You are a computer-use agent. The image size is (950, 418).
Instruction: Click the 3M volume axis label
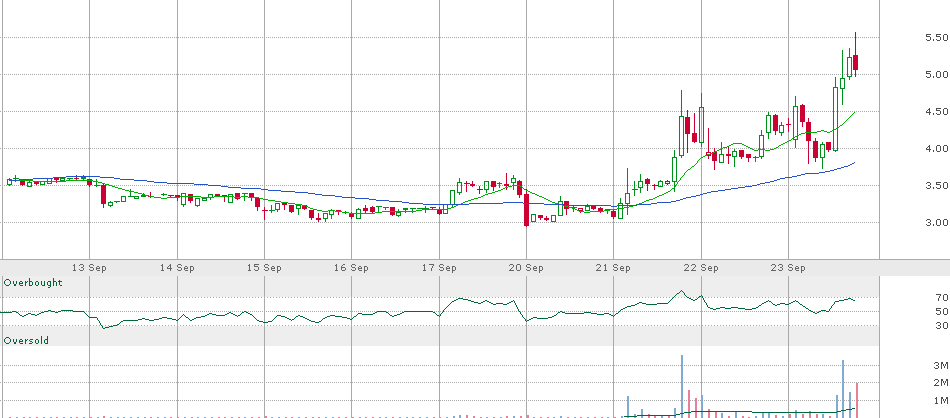tap(940, 365)
